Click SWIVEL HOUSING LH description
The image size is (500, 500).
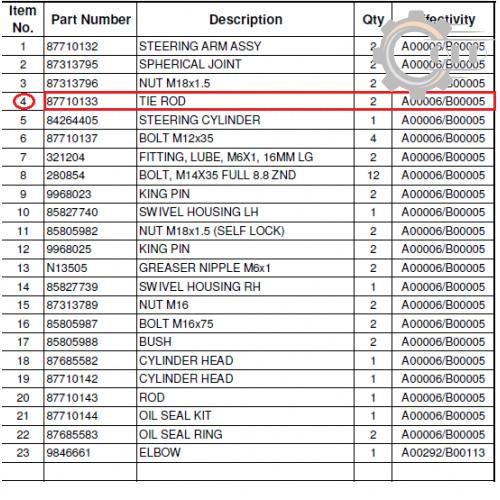pos(199,212)
